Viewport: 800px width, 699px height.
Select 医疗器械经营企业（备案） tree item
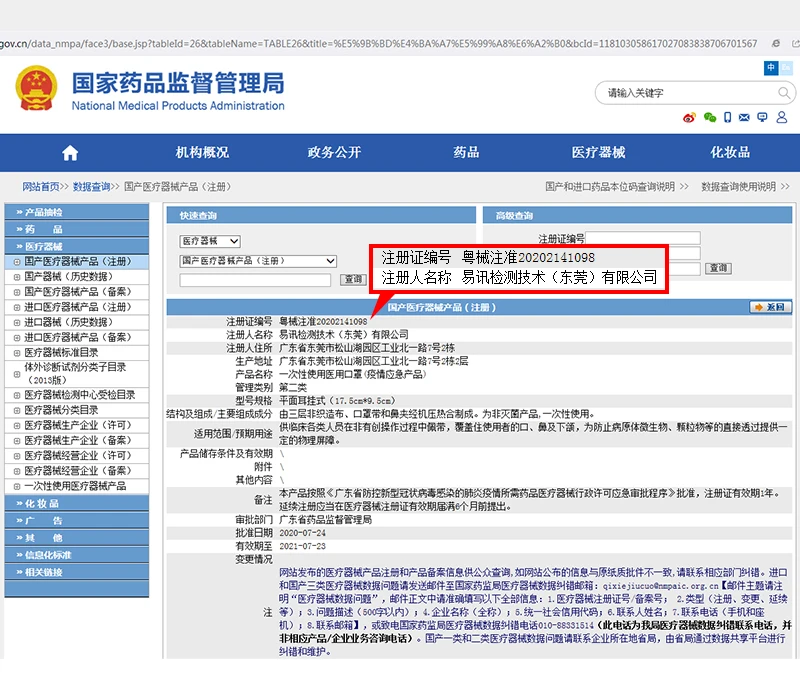pyautogui.click(x=78, y=471)
